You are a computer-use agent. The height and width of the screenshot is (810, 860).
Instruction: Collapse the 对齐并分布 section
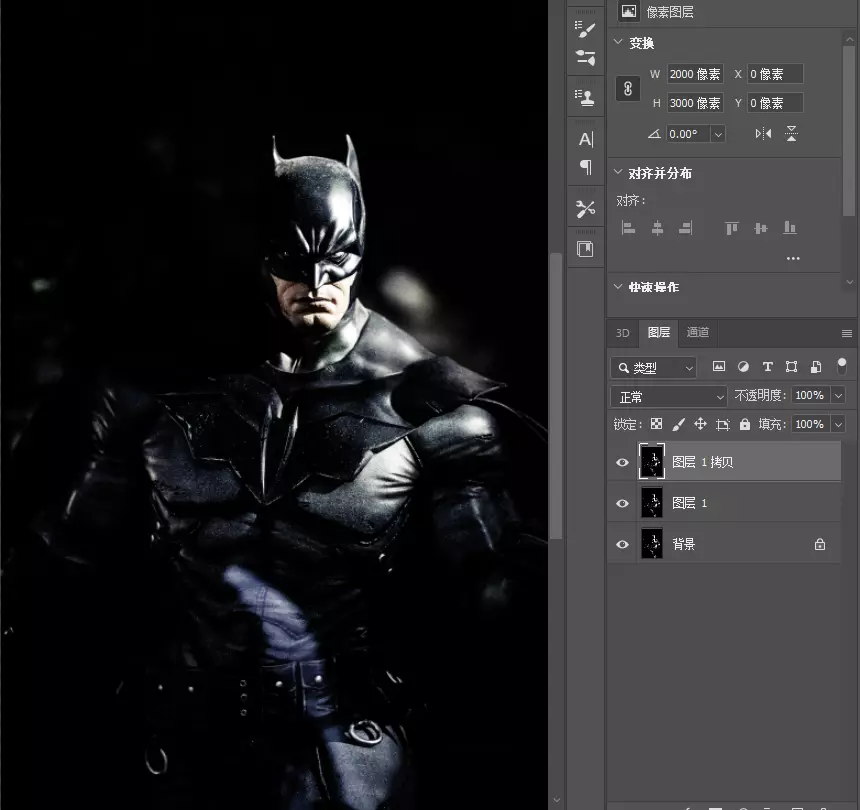point(618,172)
